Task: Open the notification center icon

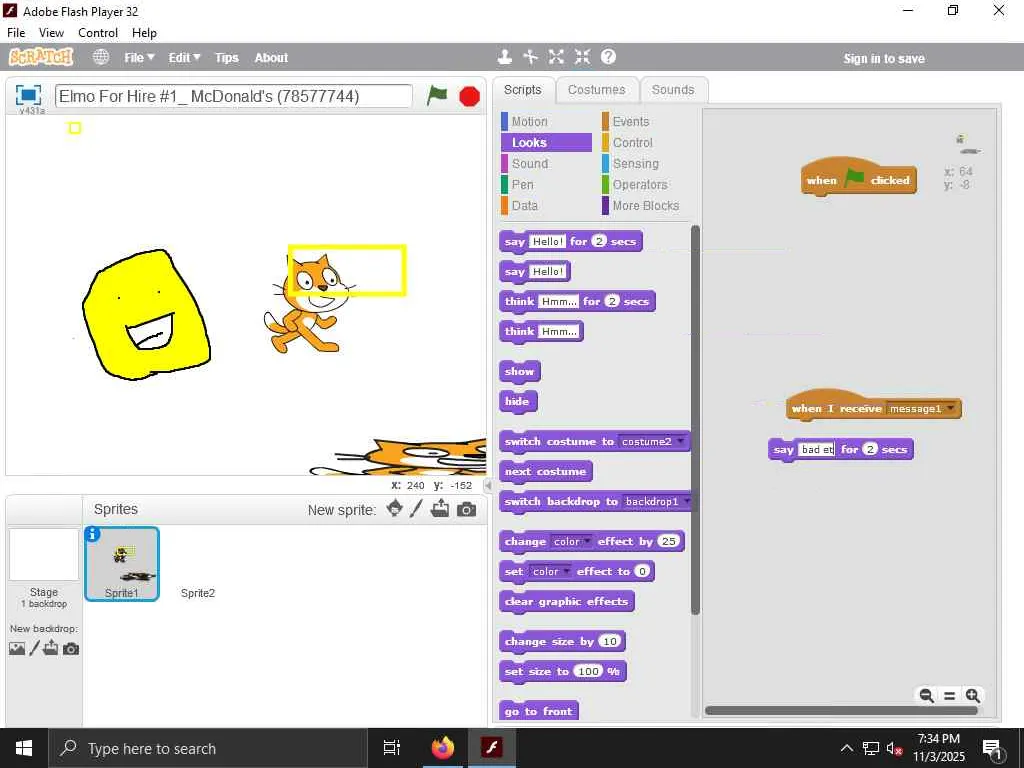Action: 992,749
